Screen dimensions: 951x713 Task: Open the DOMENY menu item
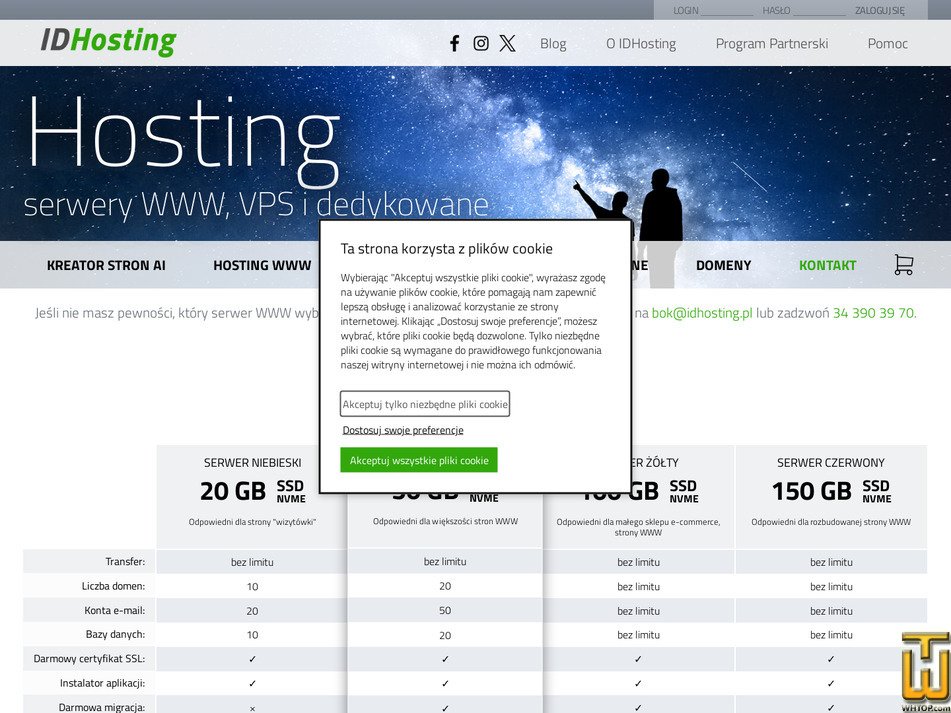point(723,266)
